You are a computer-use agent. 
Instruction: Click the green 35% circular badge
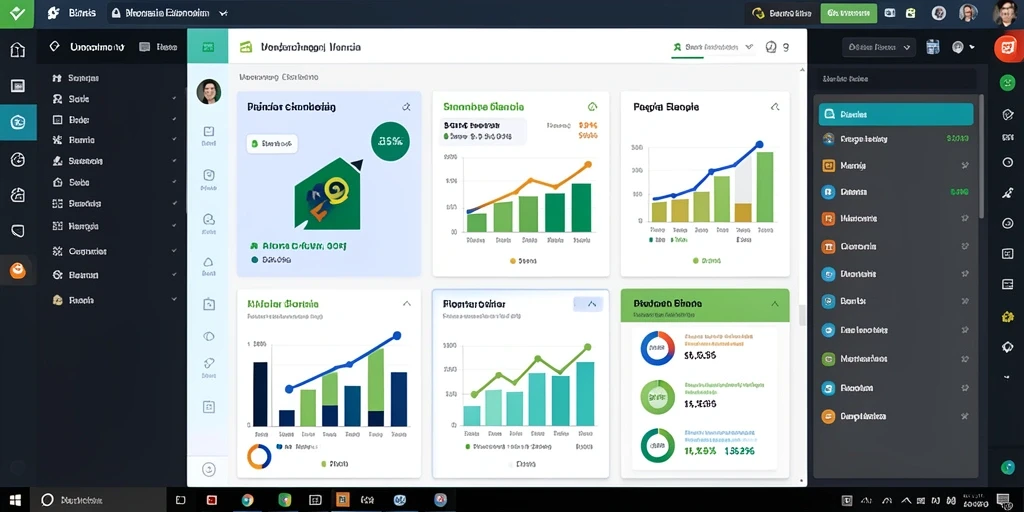click(391, 140)
